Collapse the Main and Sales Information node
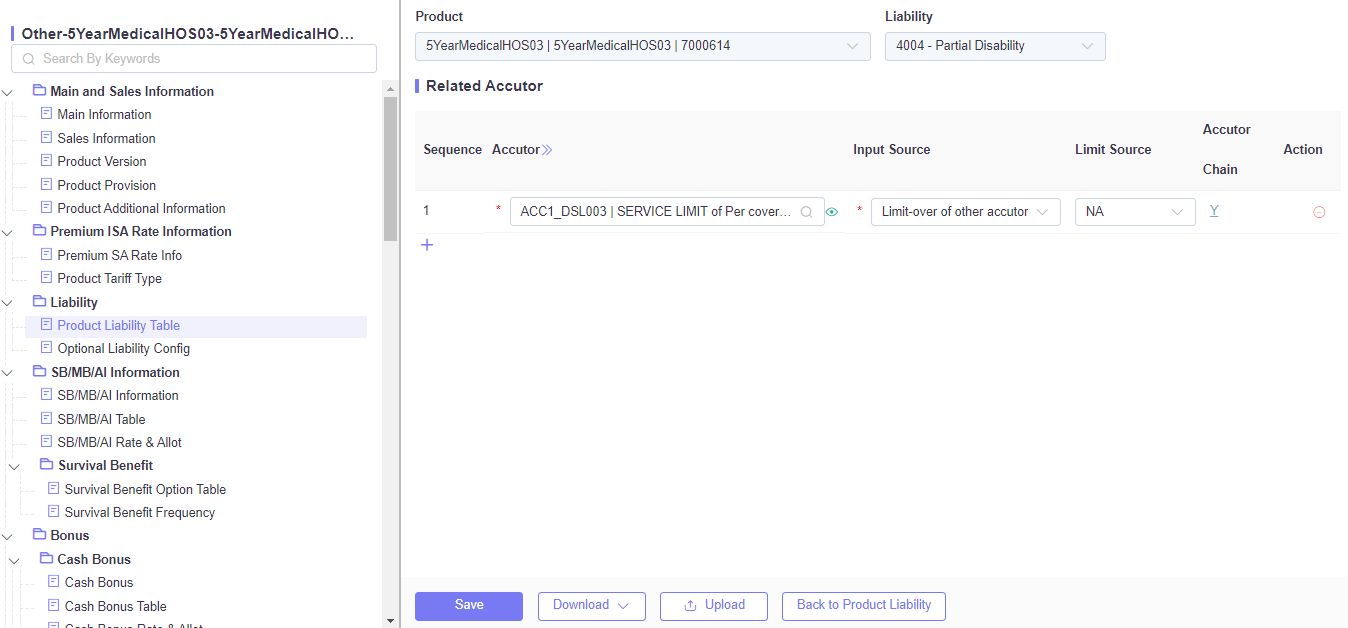 8,92
